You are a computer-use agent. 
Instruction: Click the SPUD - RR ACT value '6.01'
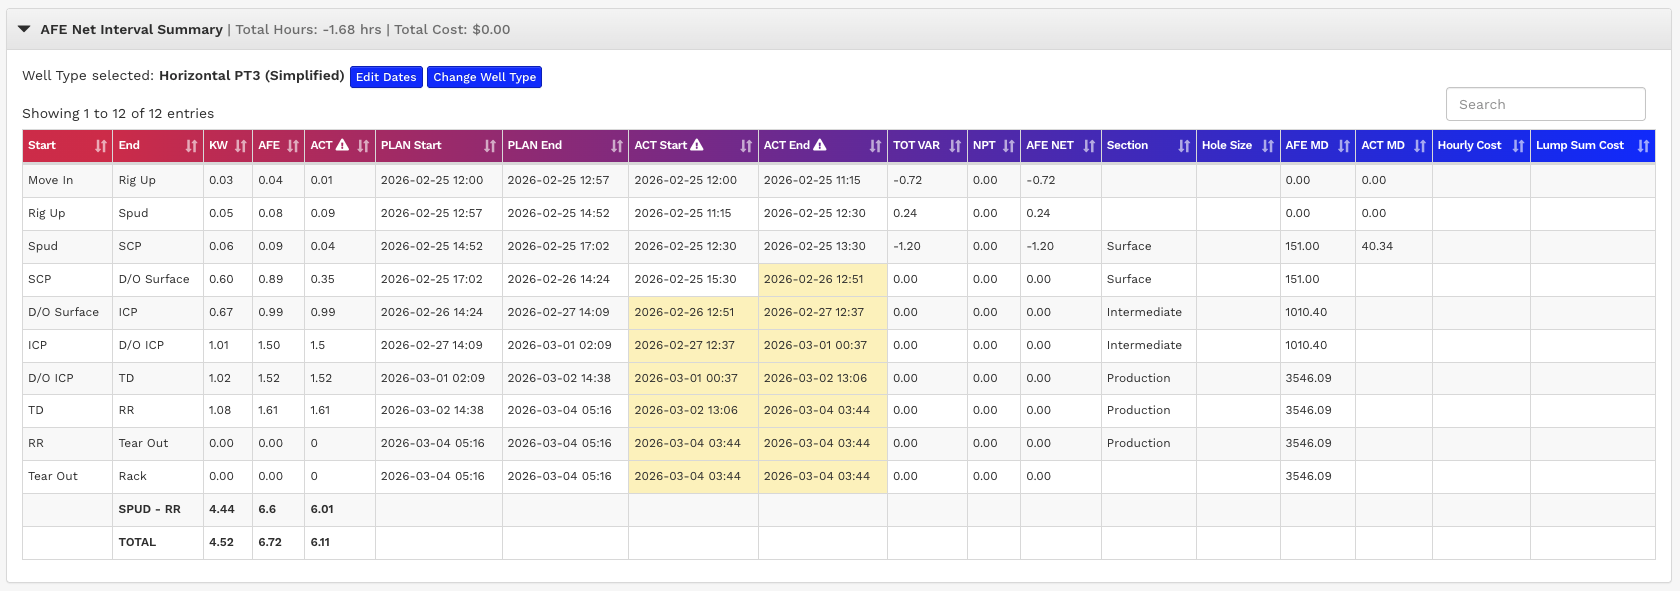pyautogui.click(x=322, y=509)
